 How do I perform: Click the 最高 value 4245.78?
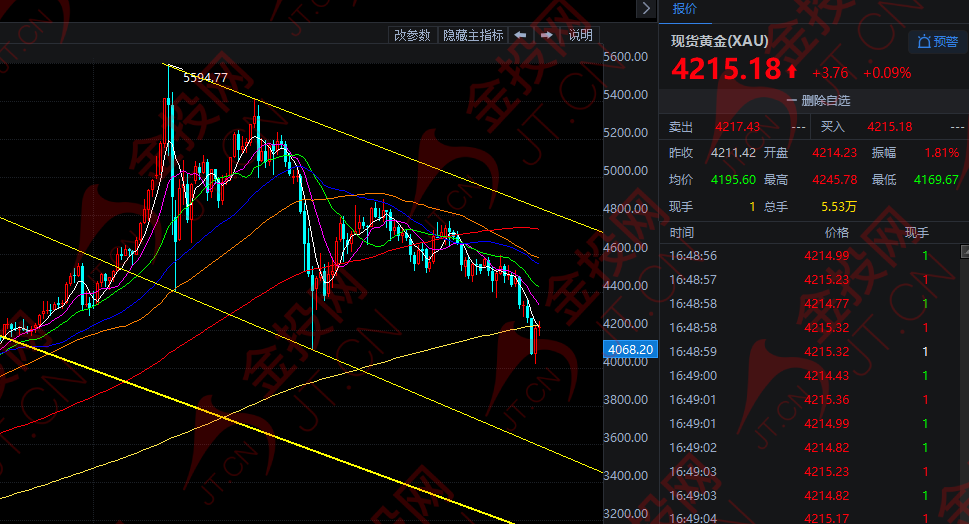tap(834, 180)
